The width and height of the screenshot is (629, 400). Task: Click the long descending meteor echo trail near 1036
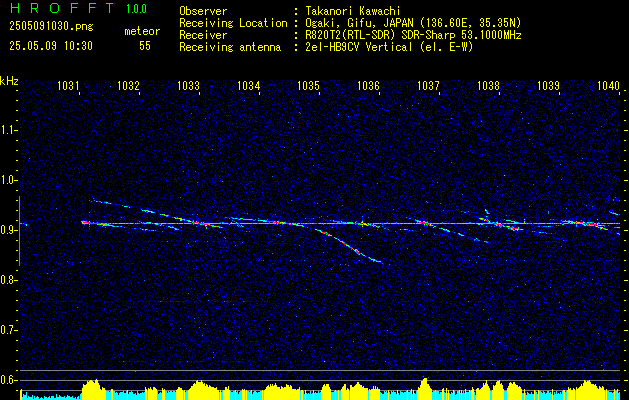coord(348,246)
